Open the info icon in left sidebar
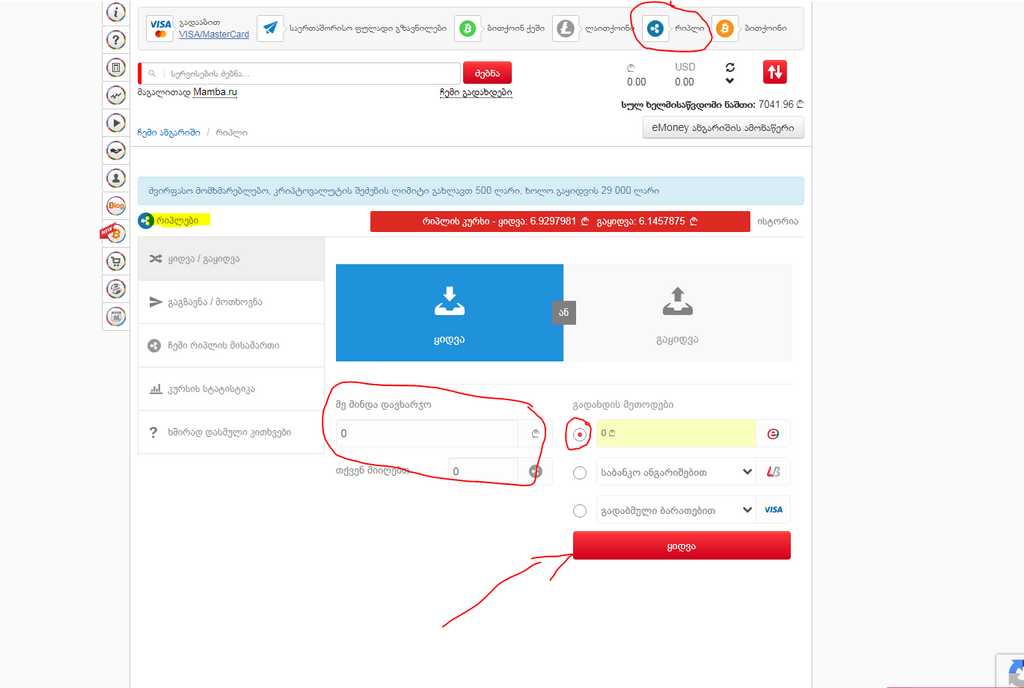1024x688 pixels. 116,12
